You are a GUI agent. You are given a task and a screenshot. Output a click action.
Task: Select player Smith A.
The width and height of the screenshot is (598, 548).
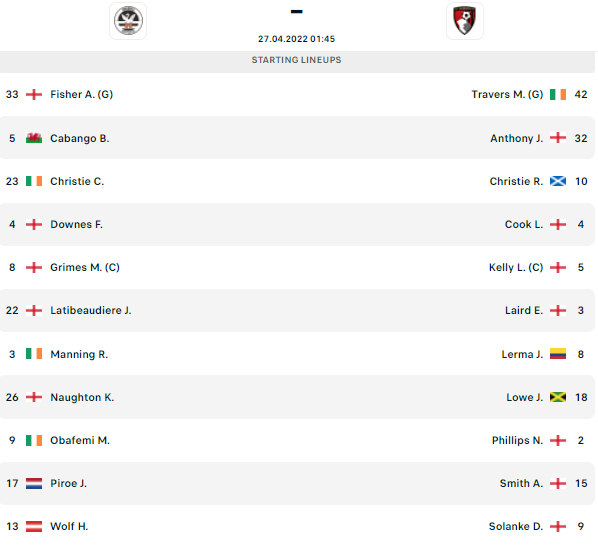tap(521, 483)
